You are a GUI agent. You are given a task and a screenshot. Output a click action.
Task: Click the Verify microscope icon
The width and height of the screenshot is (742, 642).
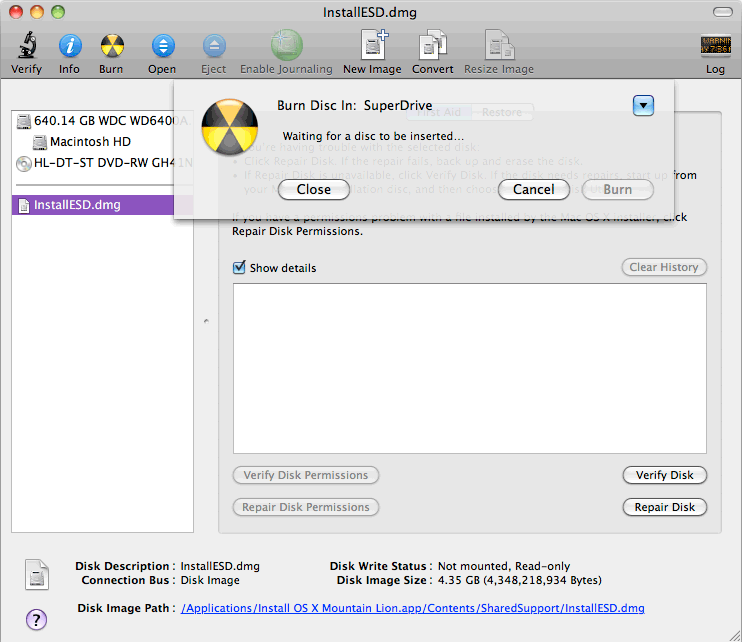coord(27,45)
